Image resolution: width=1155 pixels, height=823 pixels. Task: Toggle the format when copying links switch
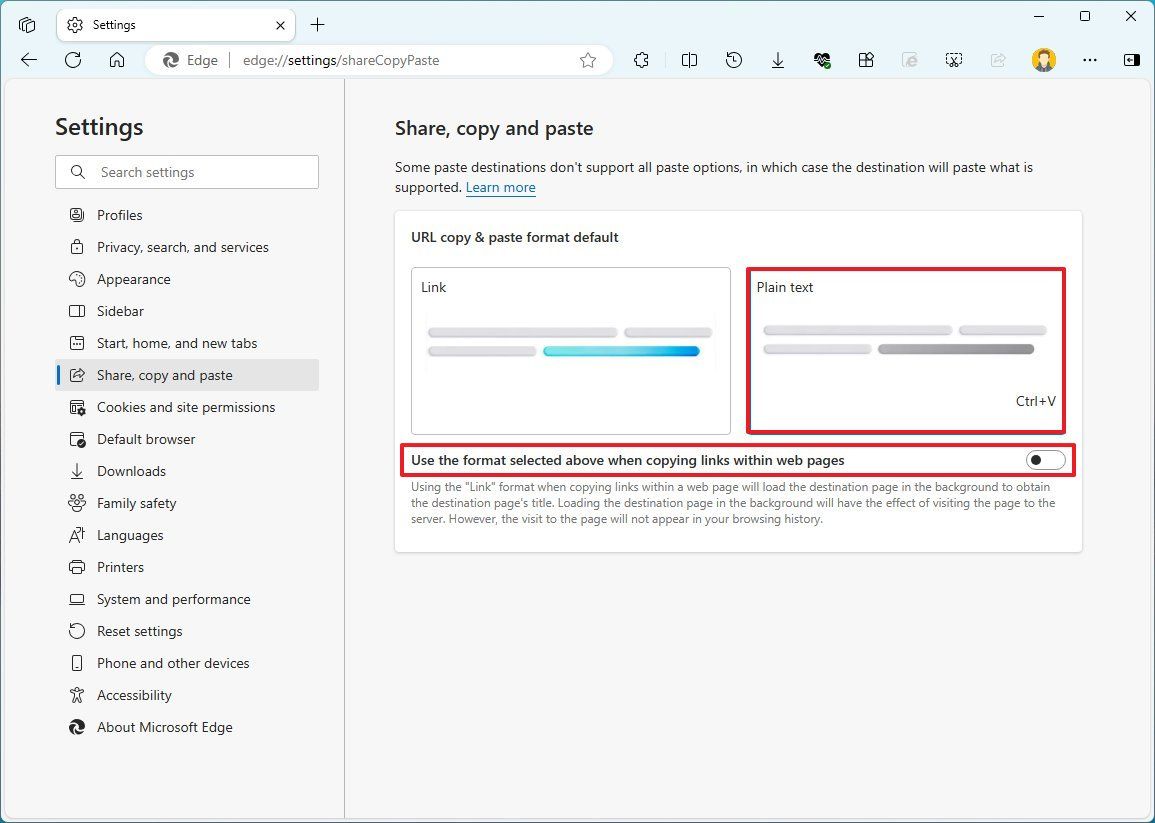[x=1044, y=459]
